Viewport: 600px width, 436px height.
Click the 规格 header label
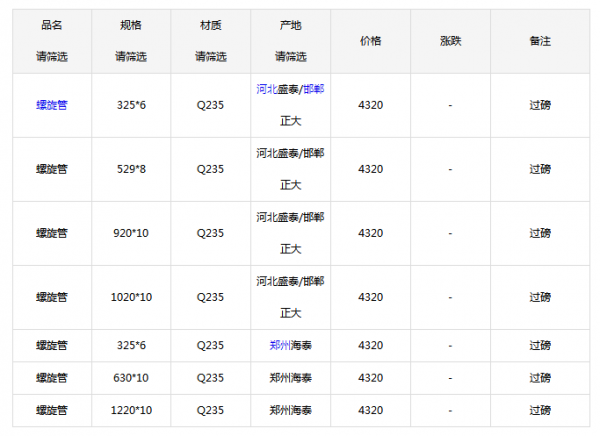pyautogui.click(x=131, y=25)
